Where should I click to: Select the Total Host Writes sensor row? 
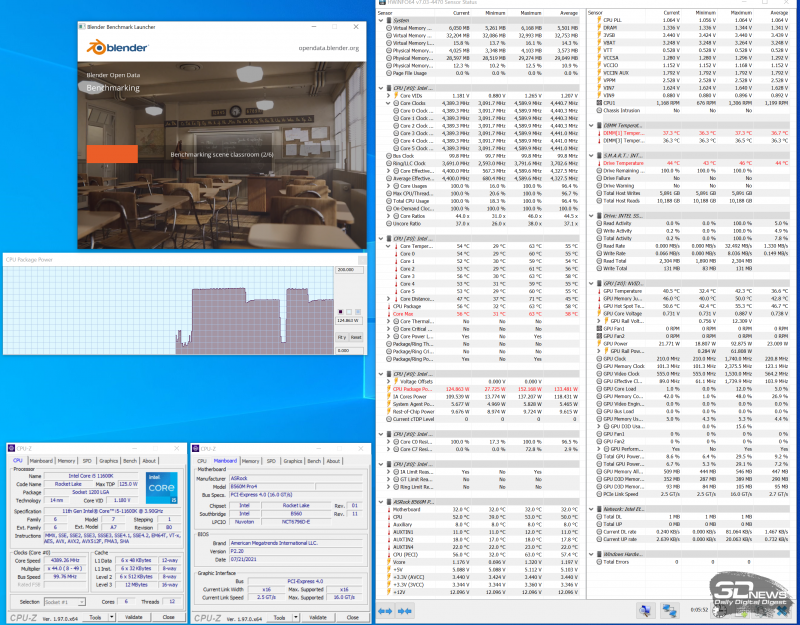click(x=692, y=193)
